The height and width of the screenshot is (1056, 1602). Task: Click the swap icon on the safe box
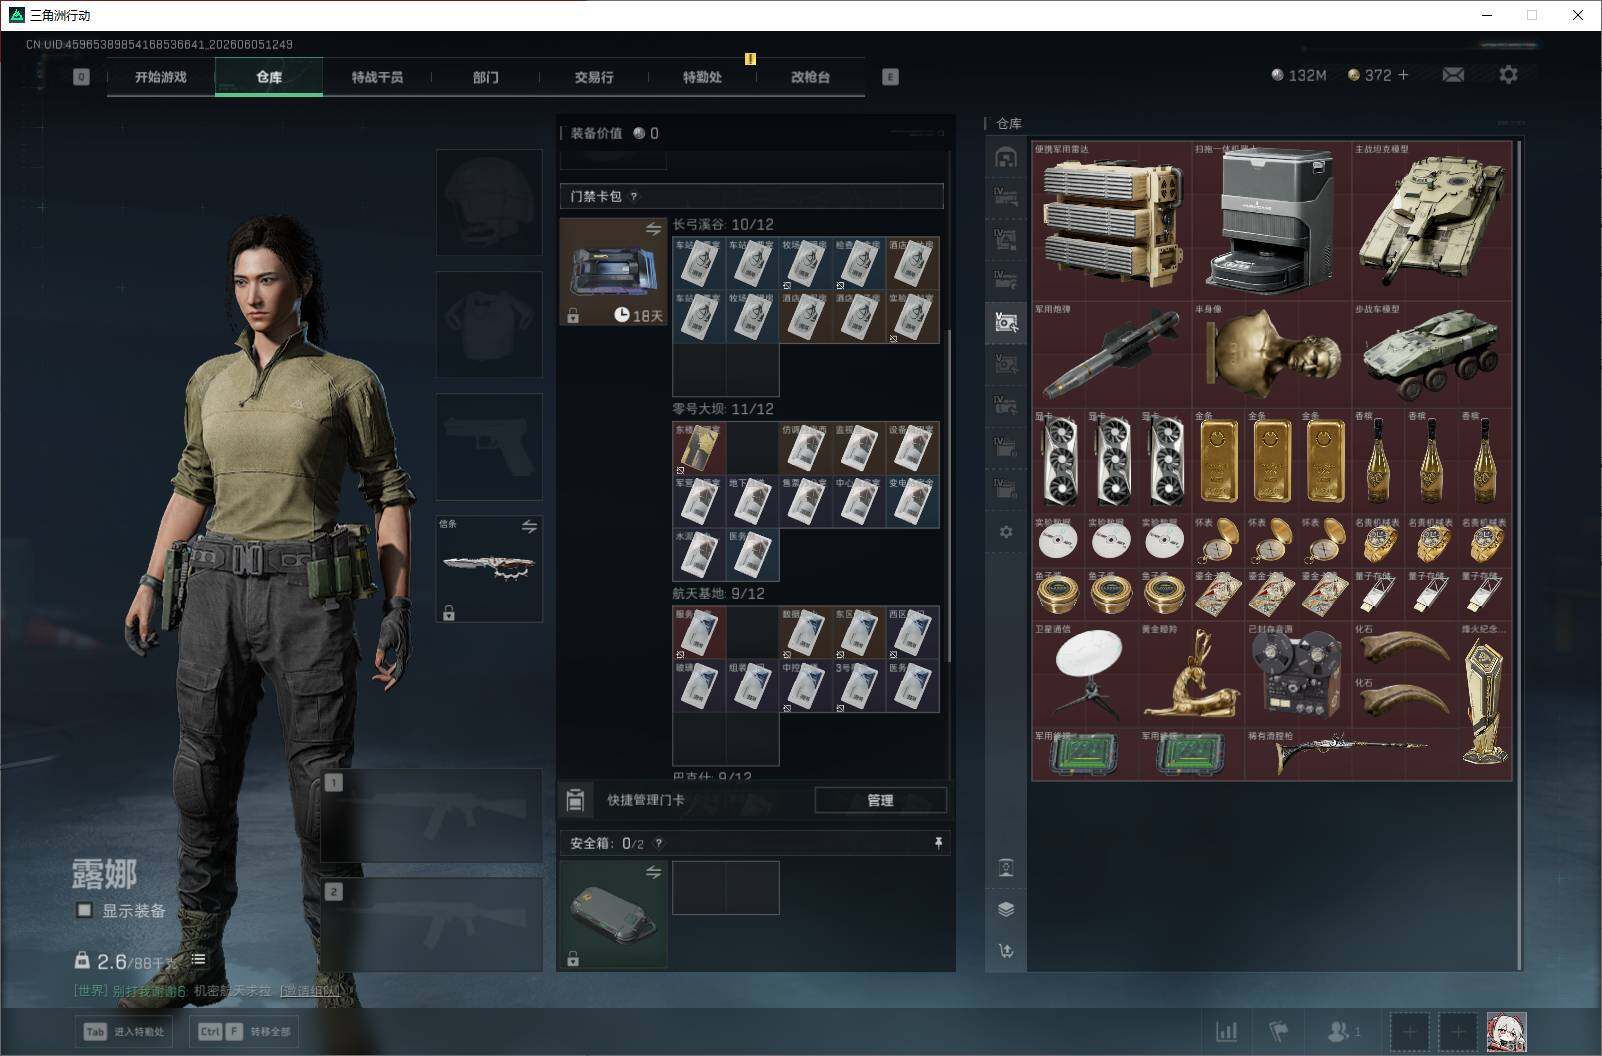click(x=653, y=872)
